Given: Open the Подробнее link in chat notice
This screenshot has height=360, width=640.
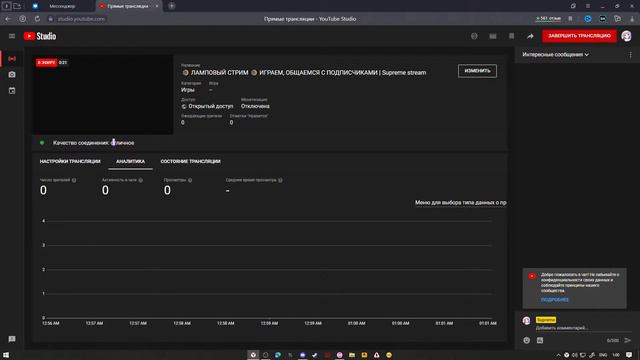Looking at the screenshot, I should click(555, 300).
